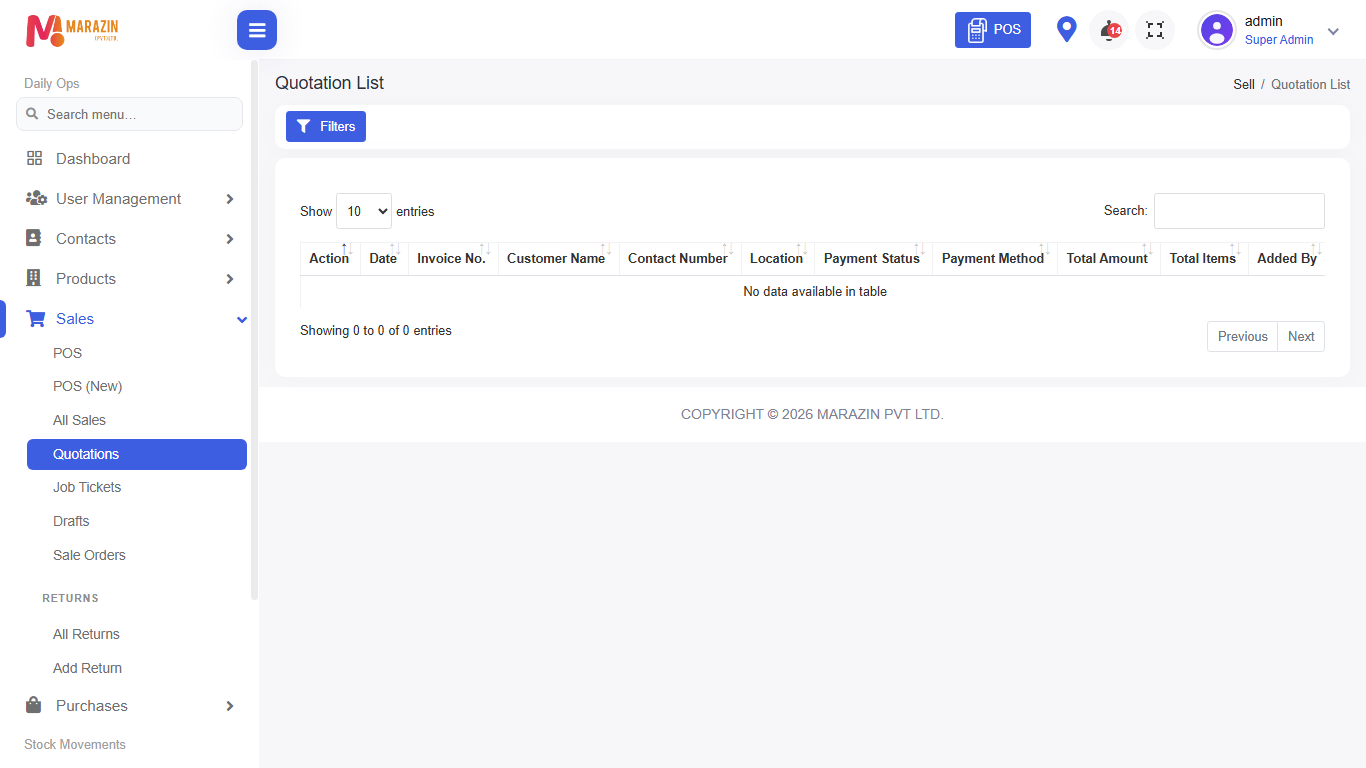The height and width of the screenshot is (768, 1366).
Task: Click the Products building icon
Action: tap(34, 278)
